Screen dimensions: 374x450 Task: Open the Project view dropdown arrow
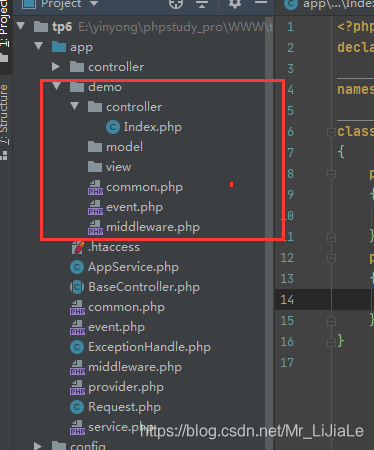[x=94, y=4]
